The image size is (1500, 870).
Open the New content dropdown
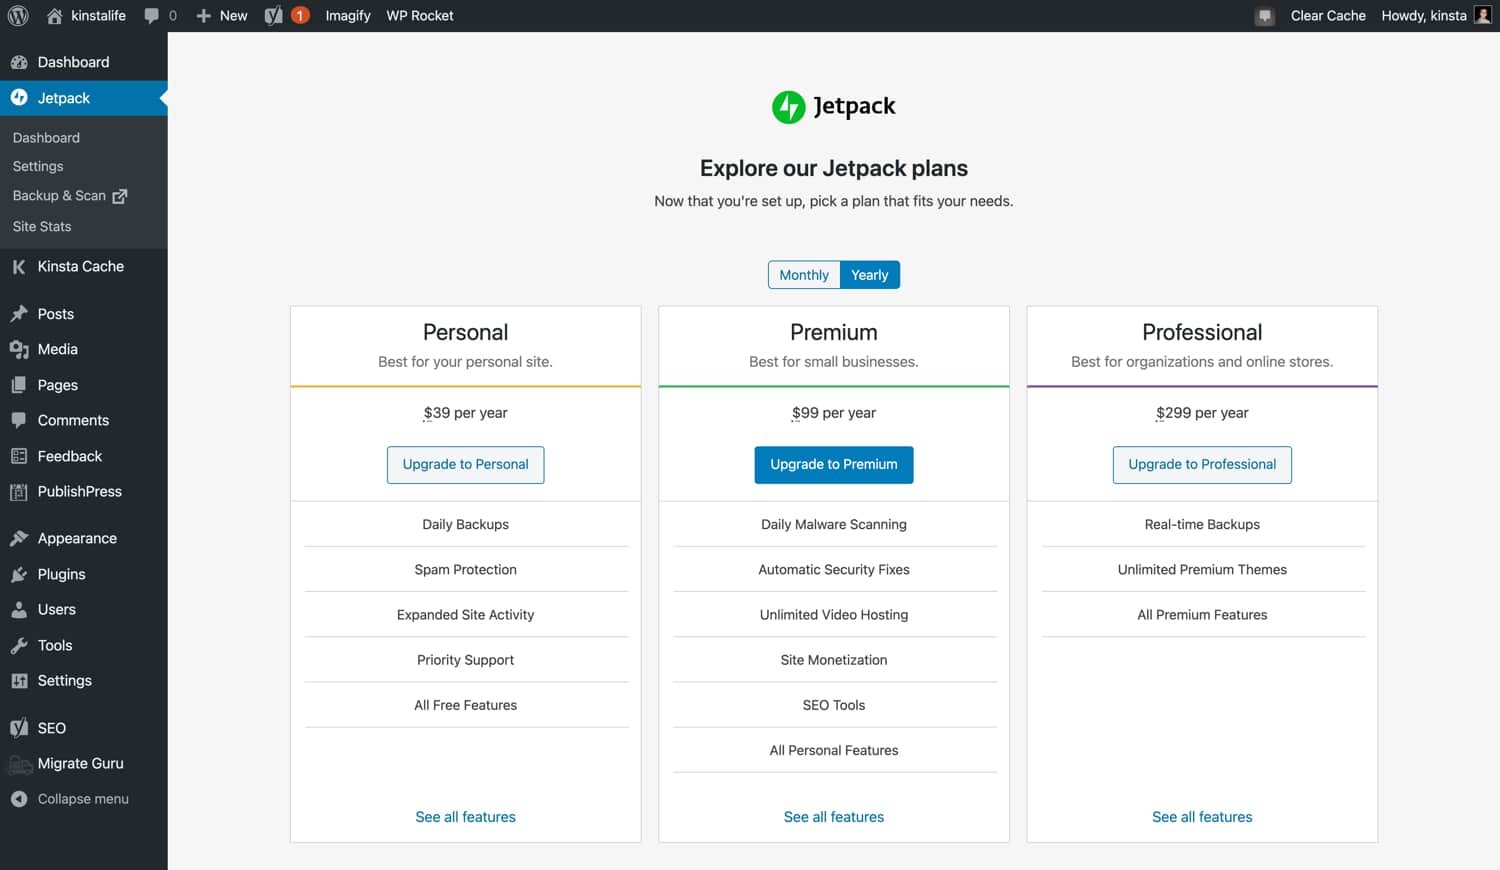click(221, 15)
